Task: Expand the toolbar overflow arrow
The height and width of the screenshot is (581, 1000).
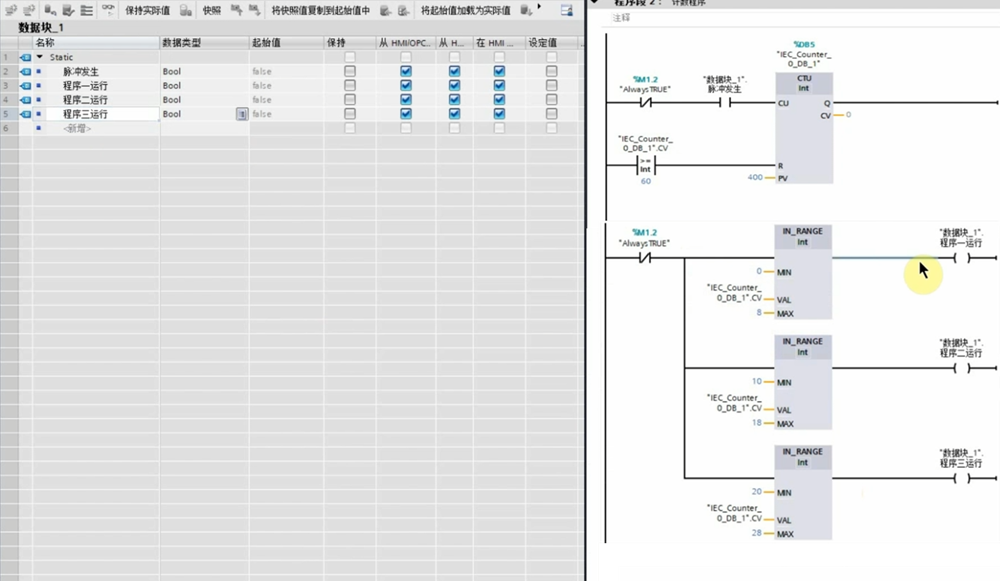Action: (540, 7)
